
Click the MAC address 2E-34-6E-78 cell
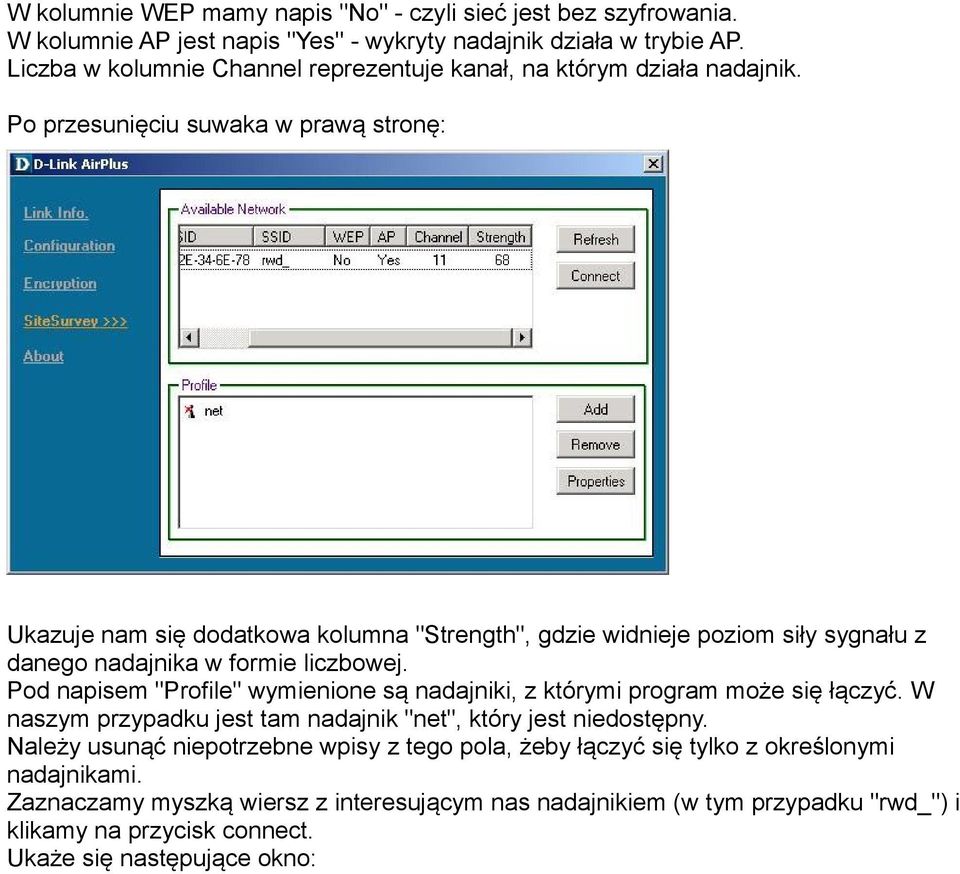point(215,260)
